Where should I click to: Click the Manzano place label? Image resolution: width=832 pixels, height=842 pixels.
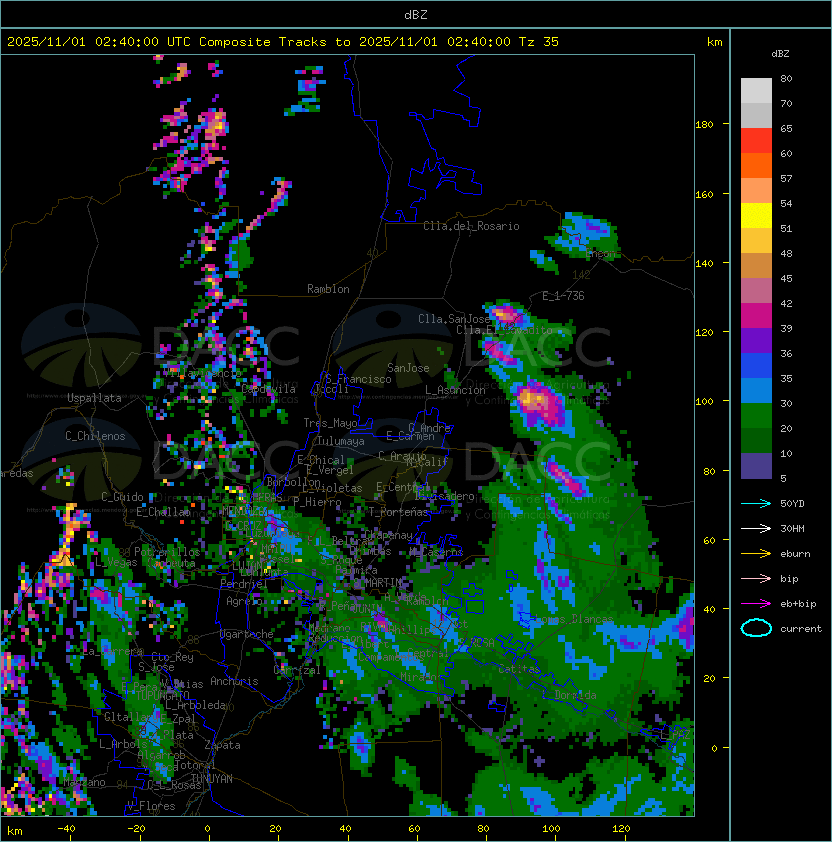(x=84, y=782)
